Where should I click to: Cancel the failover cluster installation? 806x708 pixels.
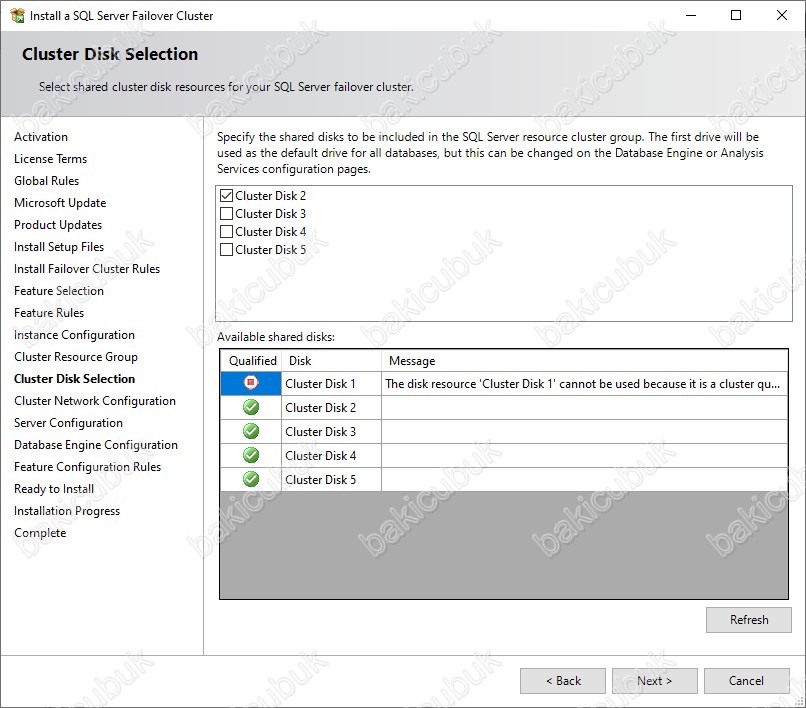click(x=746, y=681)
